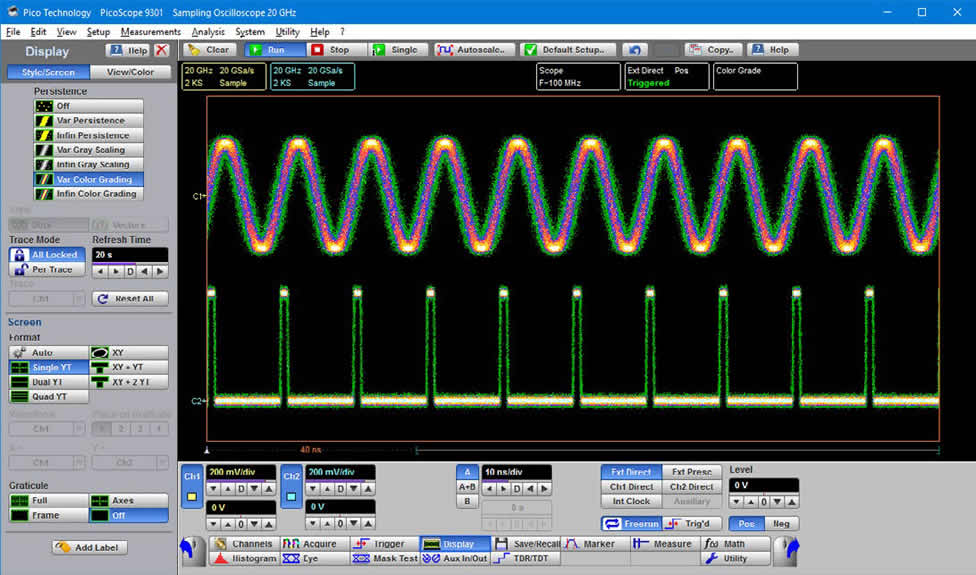The image size is (976, 575).
Task: Click Ch1 200 mV/div scale field
Action: (x=241, y=472)
